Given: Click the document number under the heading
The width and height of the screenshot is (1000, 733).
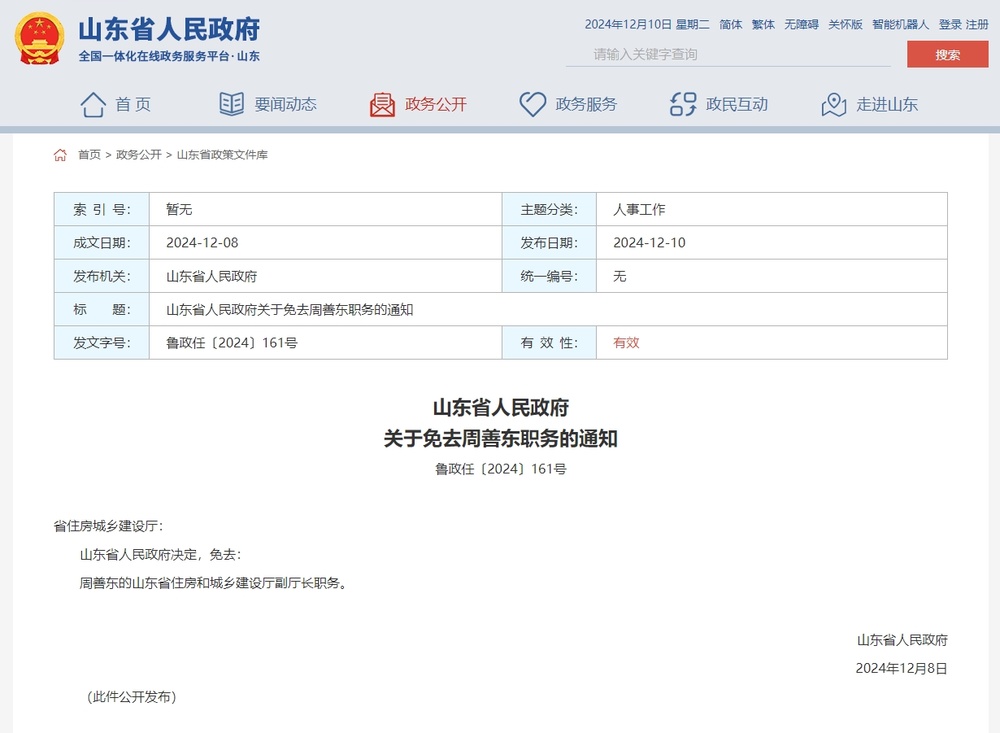Looking at the screenshot, I should click(501, 469).
